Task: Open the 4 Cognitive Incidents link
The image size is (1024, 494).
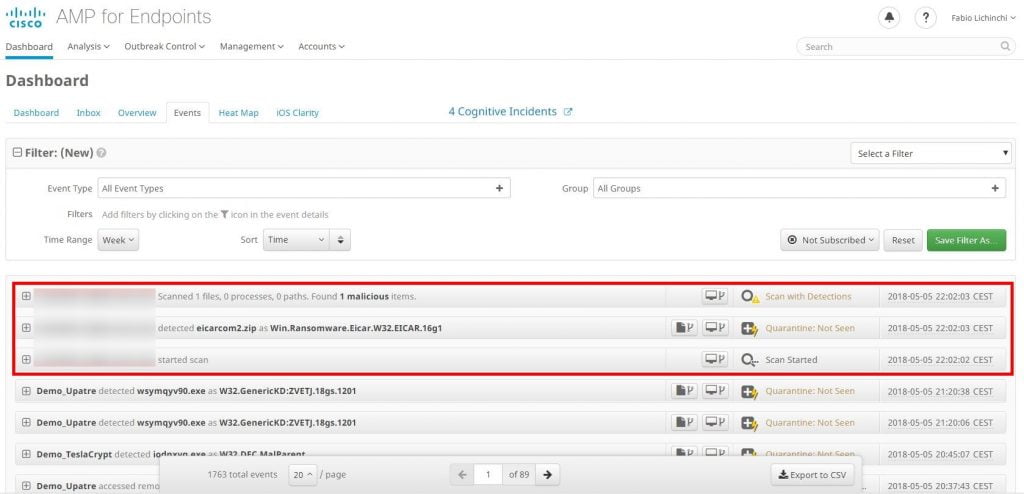Action: click(x=502, y=112)
